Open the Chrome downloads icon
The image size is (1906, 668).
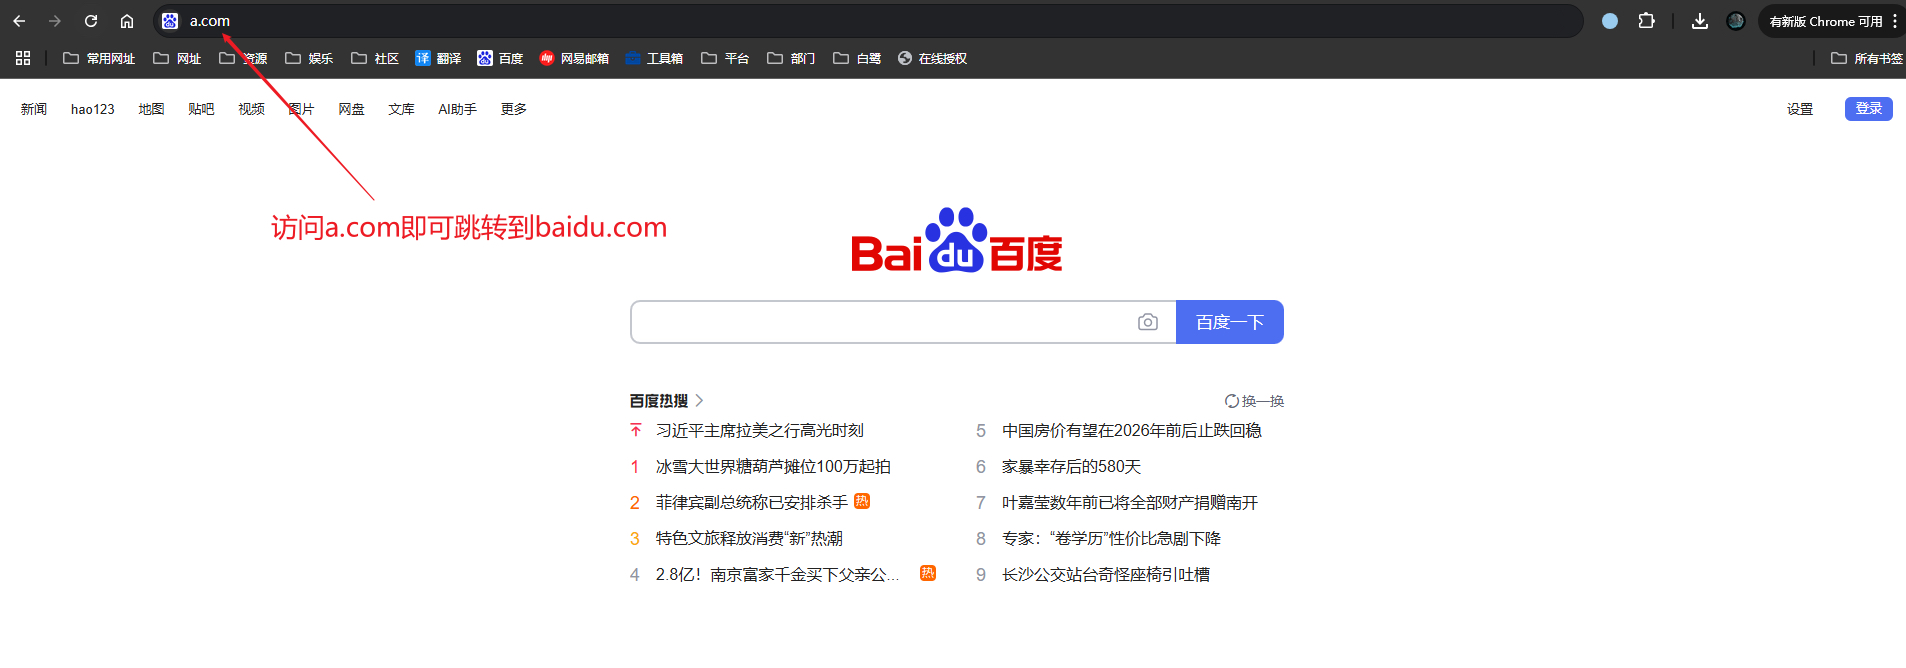click(x=1699, y=21)
